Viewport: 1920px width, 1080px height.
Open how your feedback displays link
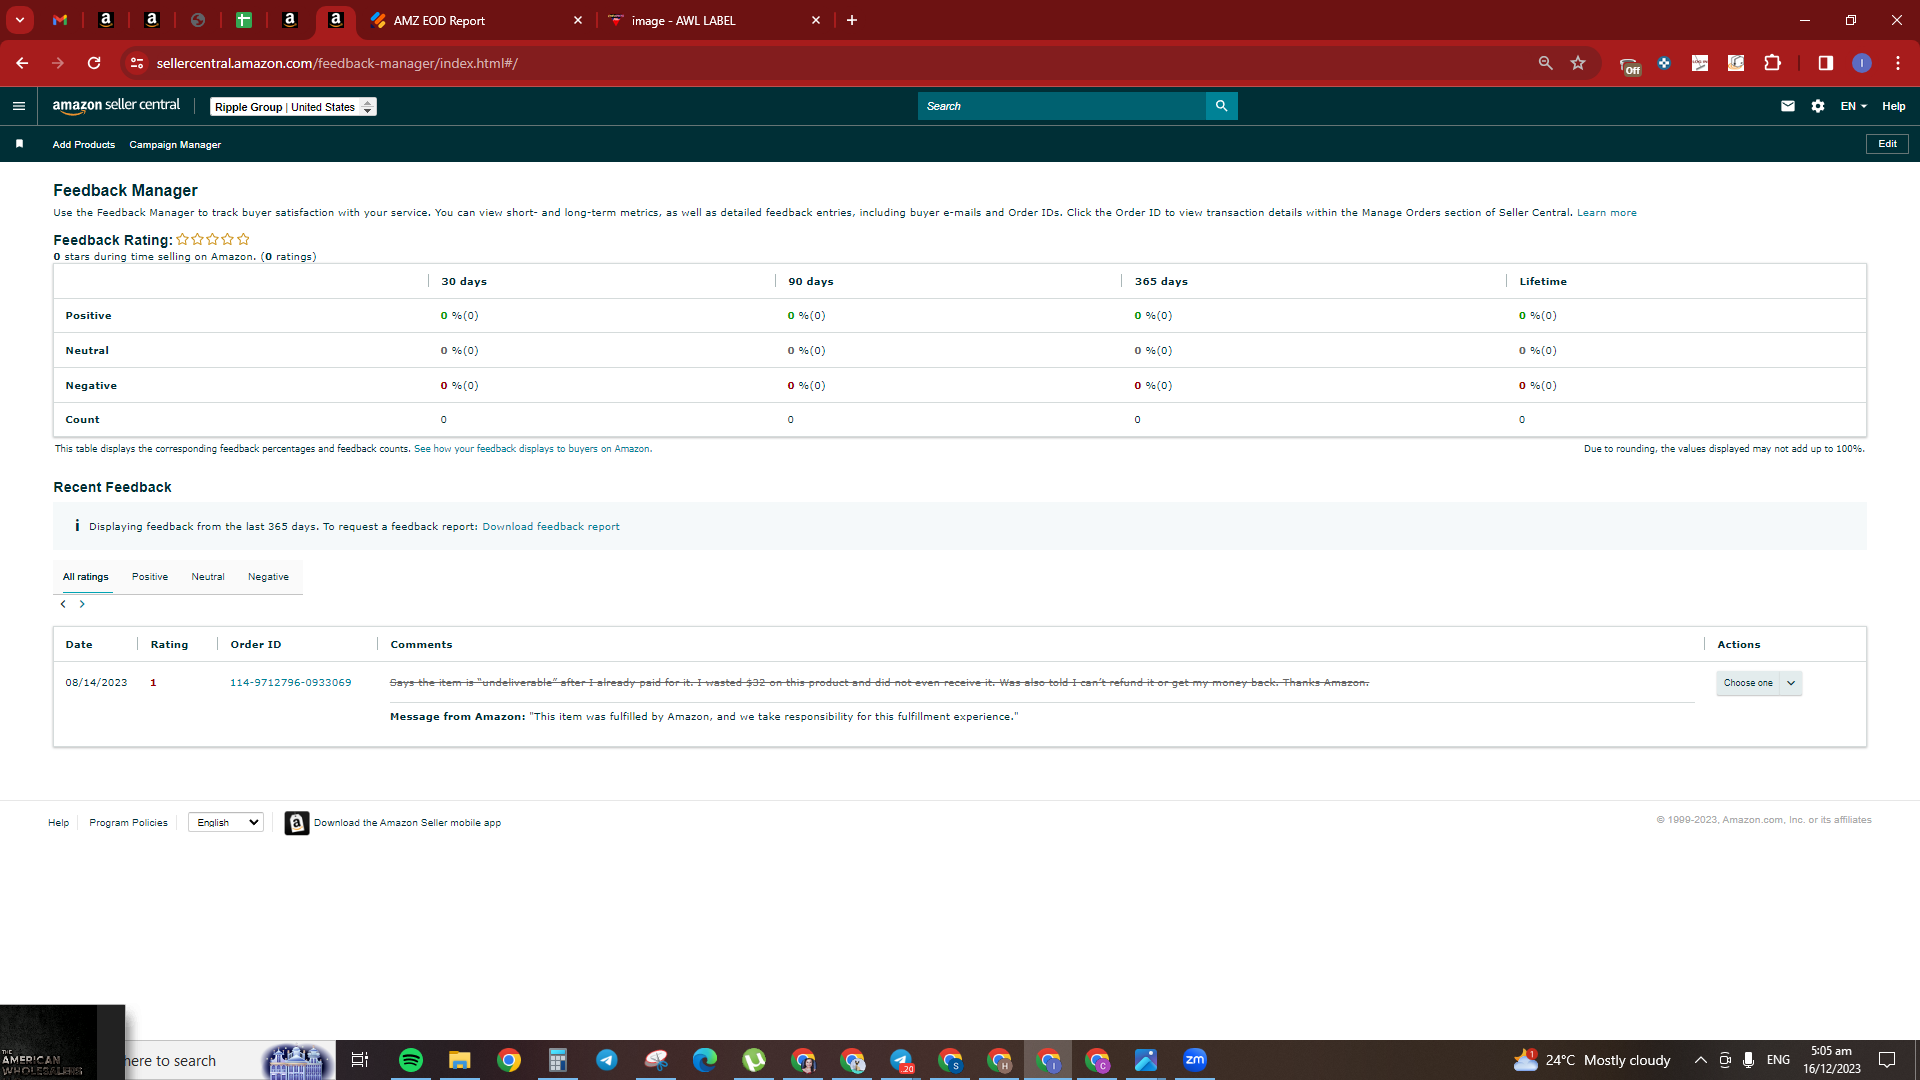coord(532,449)
